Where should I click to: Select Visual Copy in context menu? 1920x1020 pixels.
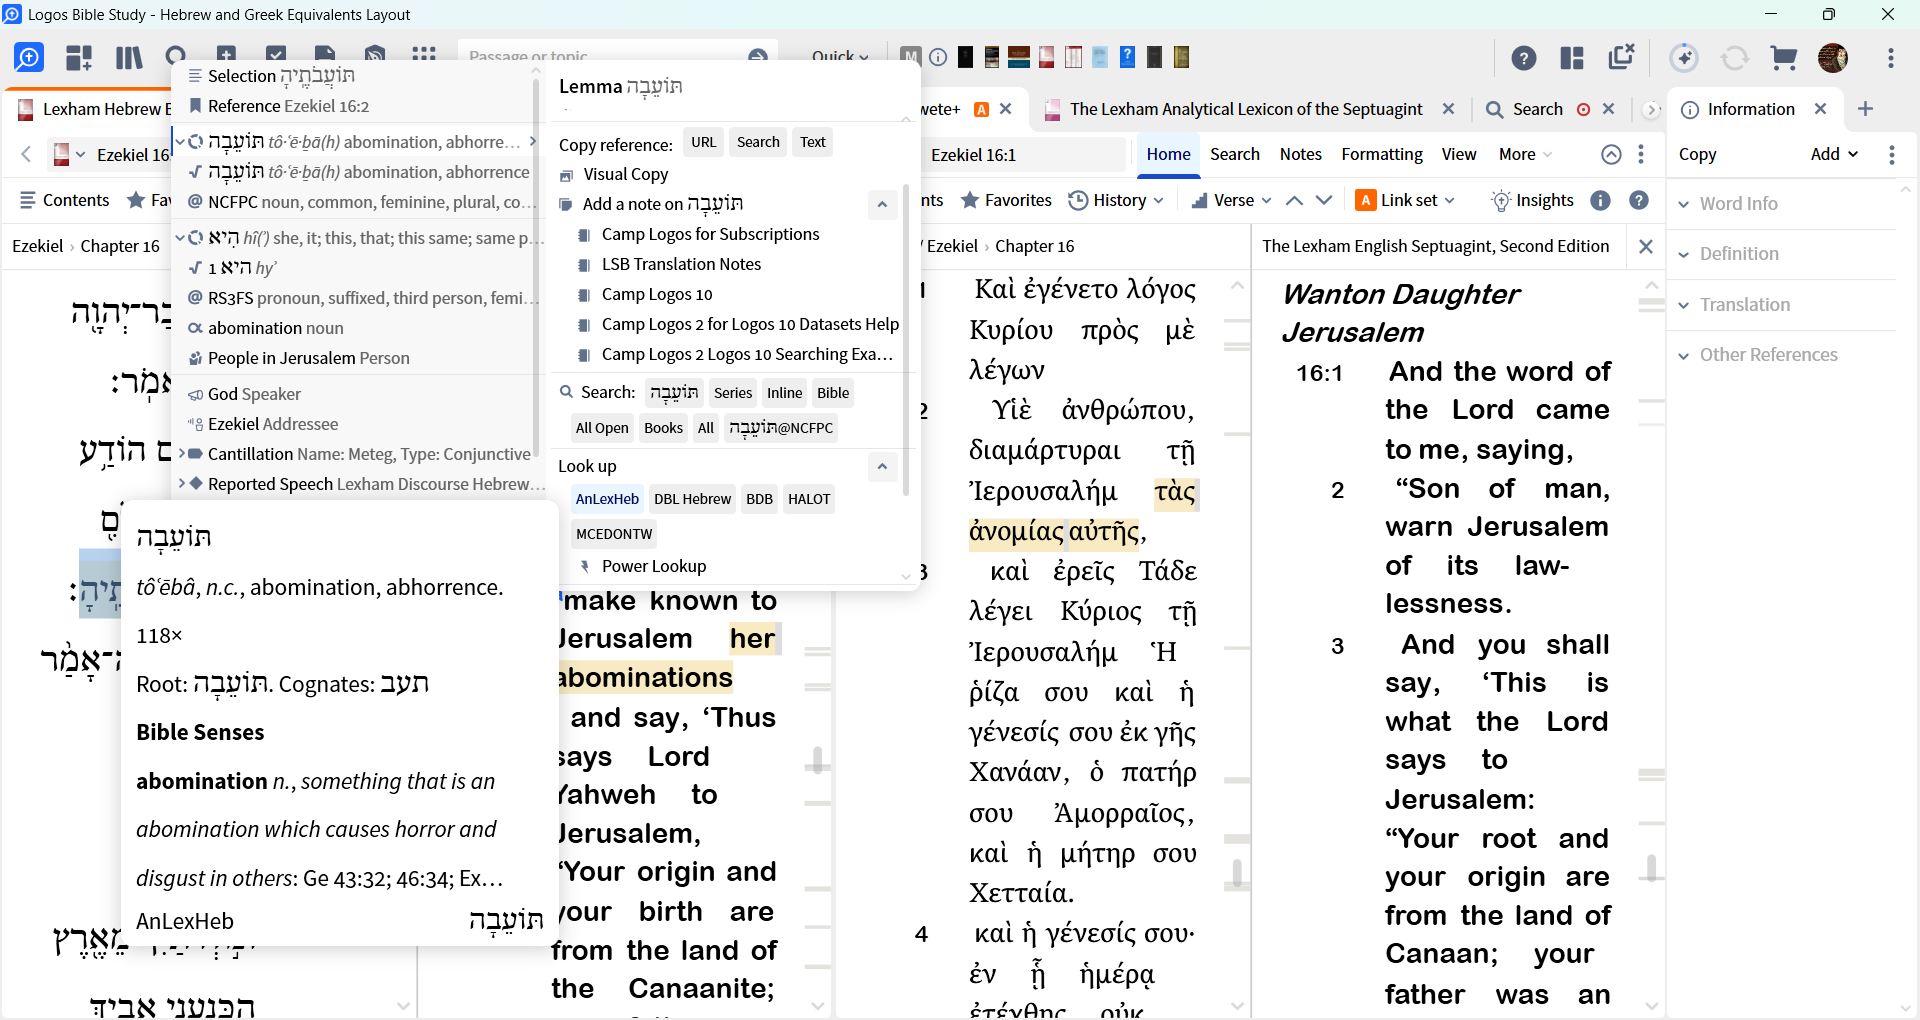tap(626, 174)
